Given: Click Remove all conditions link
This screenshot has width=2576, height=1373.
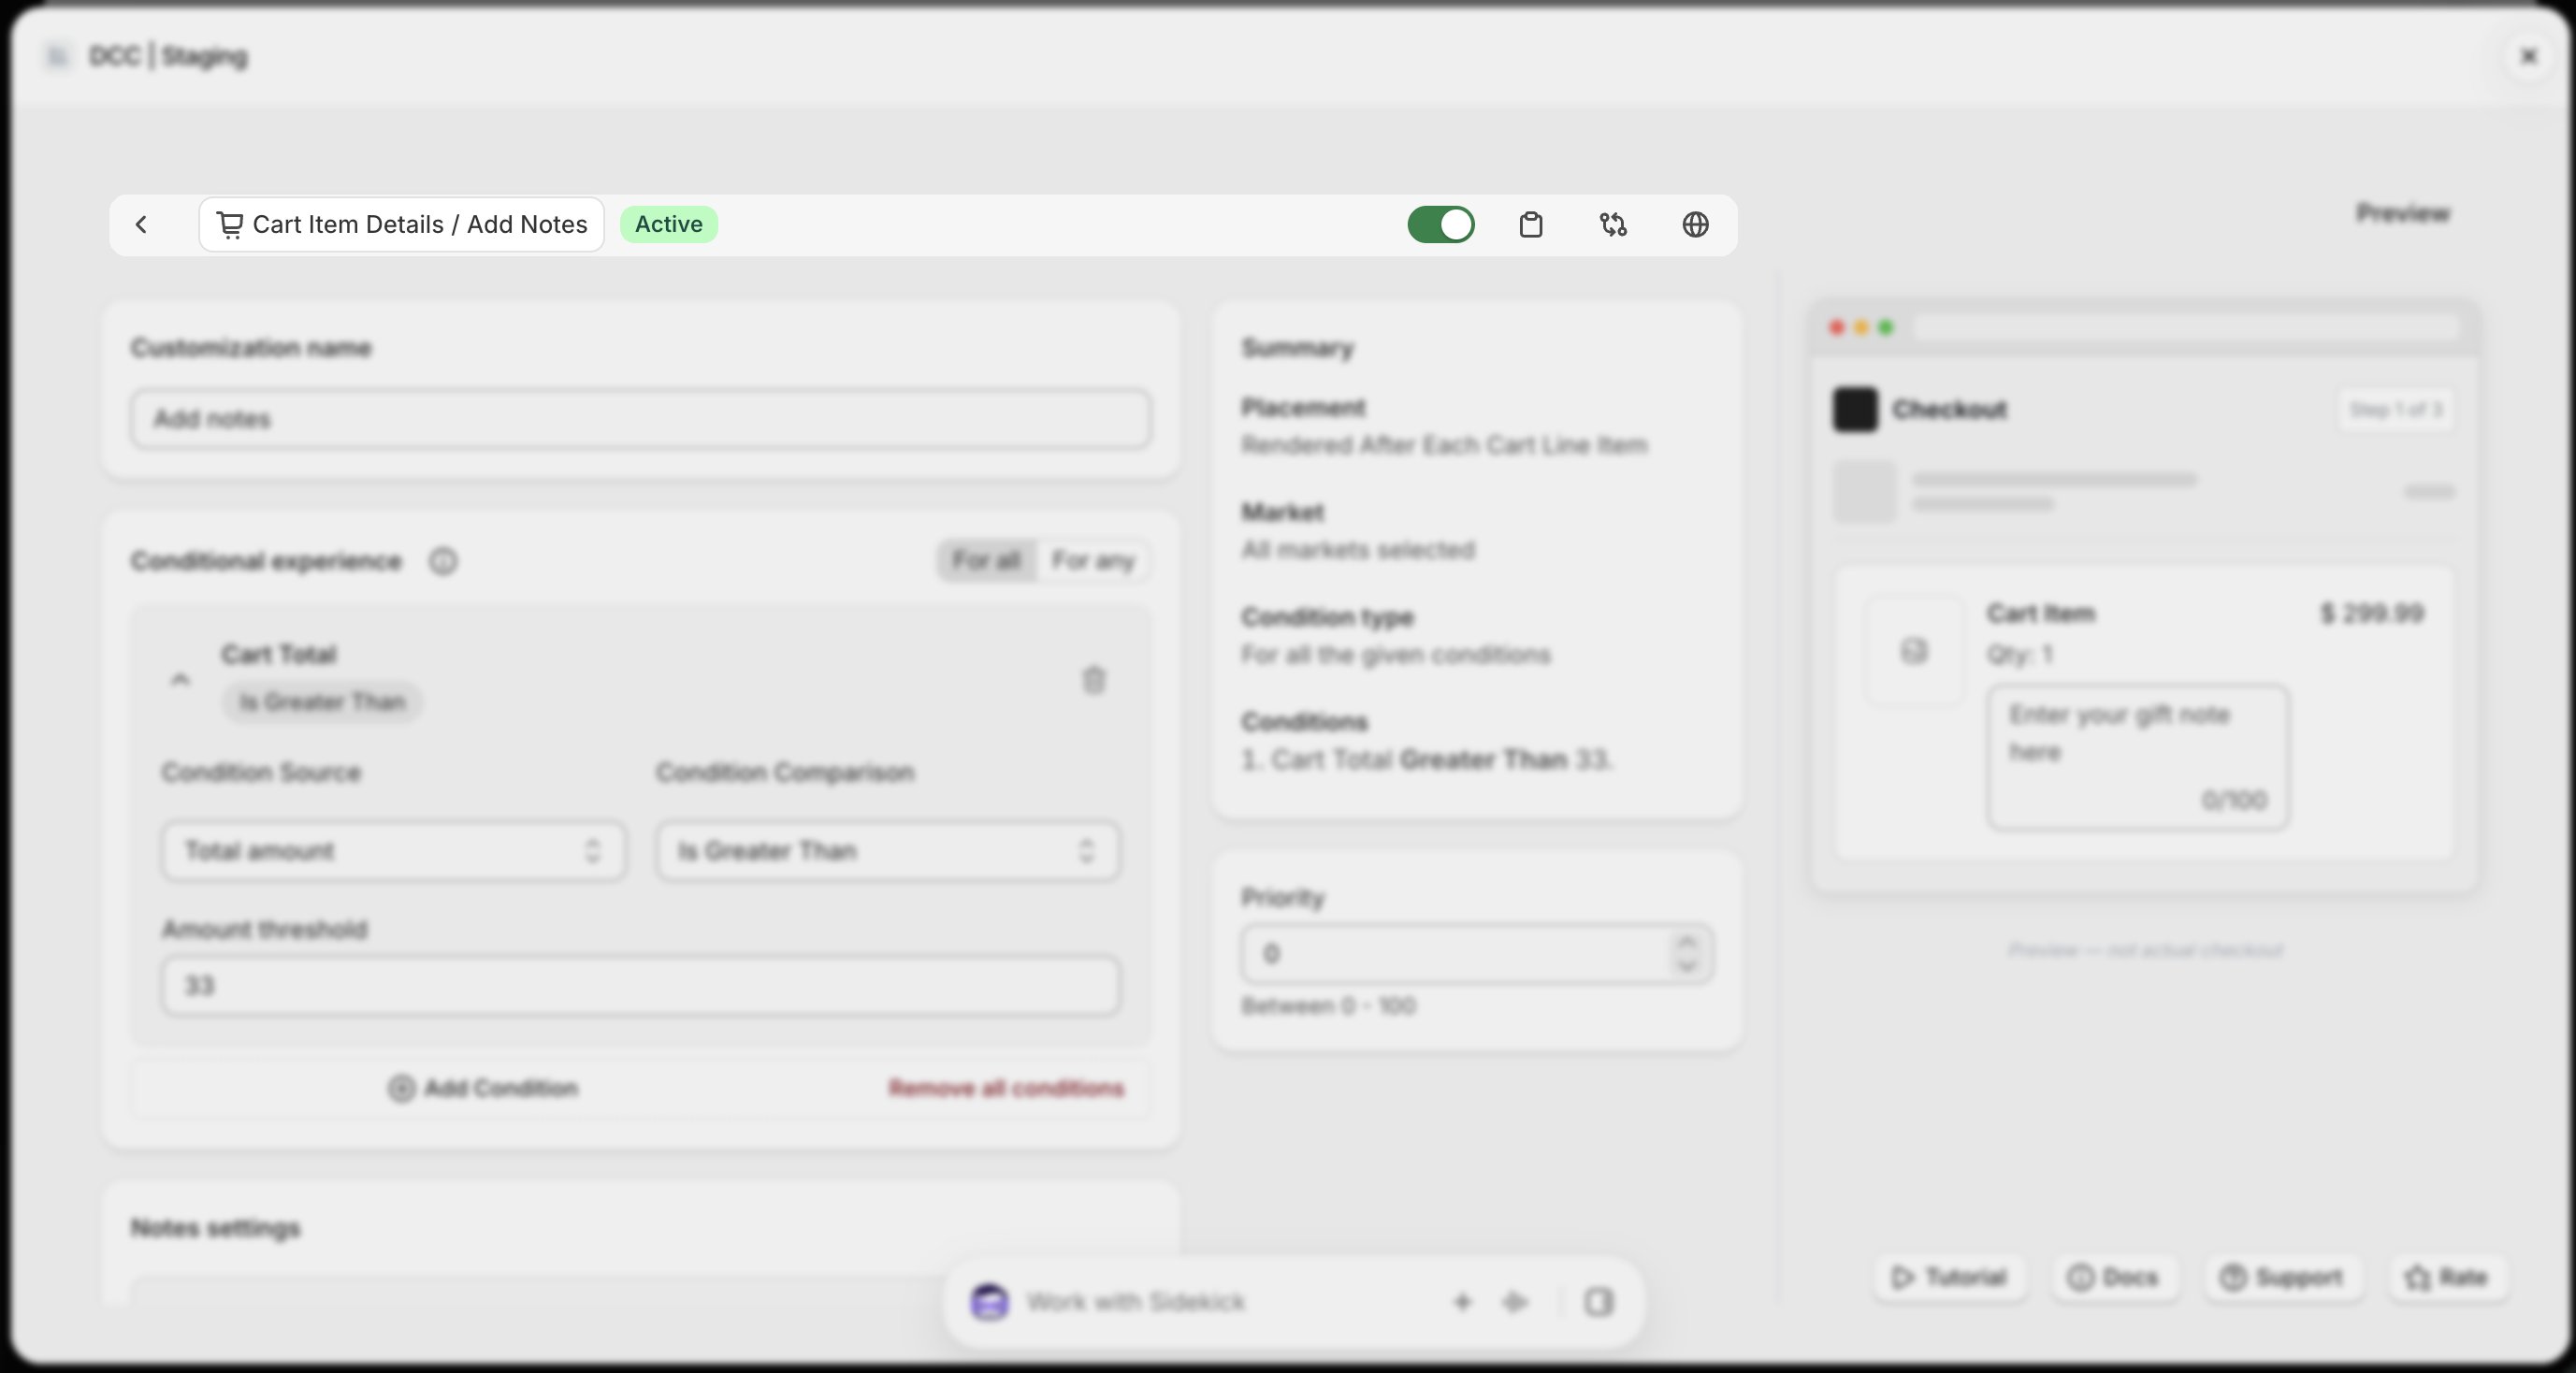Looking at the screenshot, I should [x=1006, y=1088].
